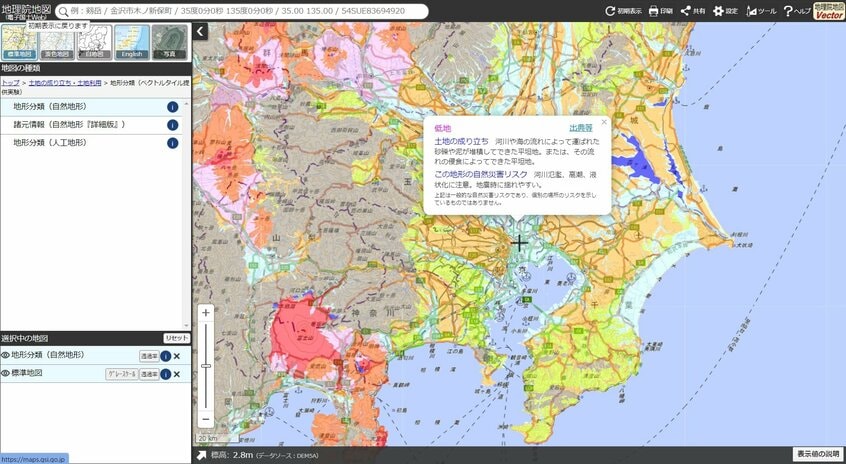Select the 淡色地図 base map thumbnail

[57, 42]
